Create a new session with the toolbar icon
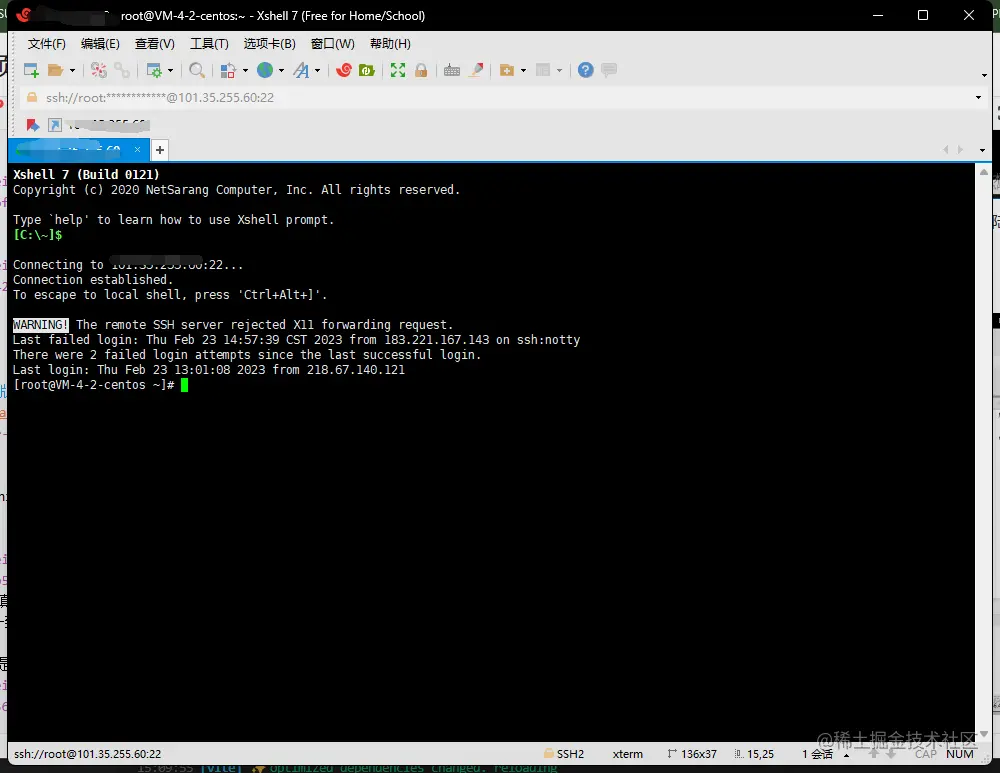The image size is (1000, 773). pos(31,70)
